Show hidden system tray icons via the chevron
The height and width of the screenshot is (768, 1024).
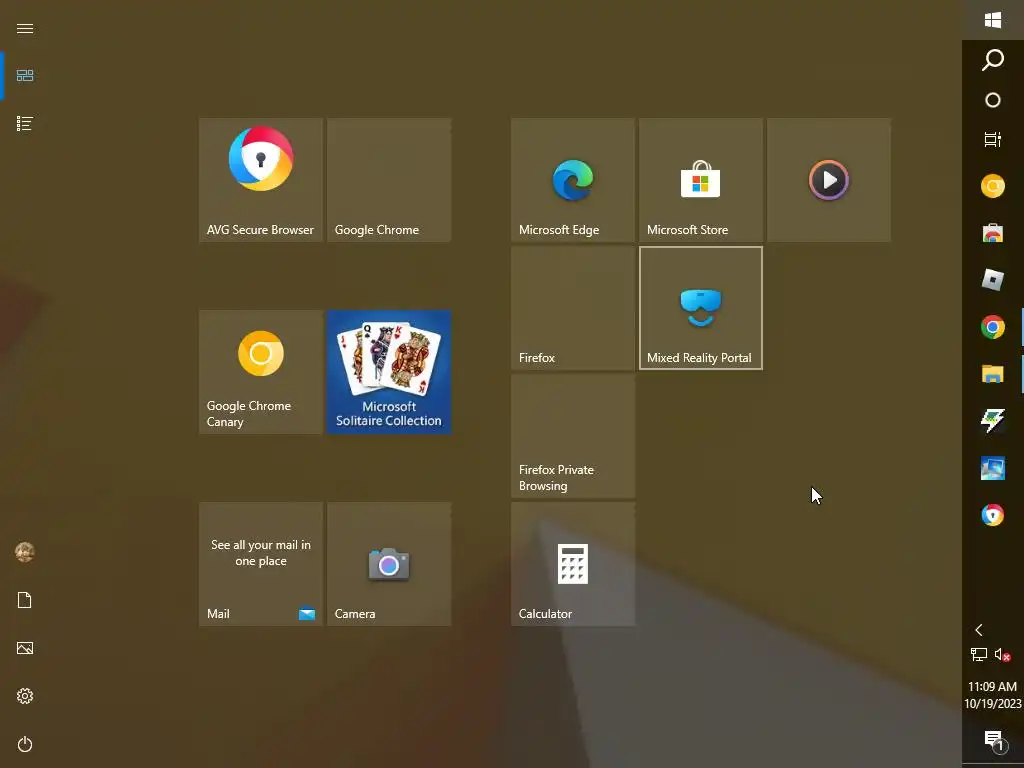[x=978, y=630]
